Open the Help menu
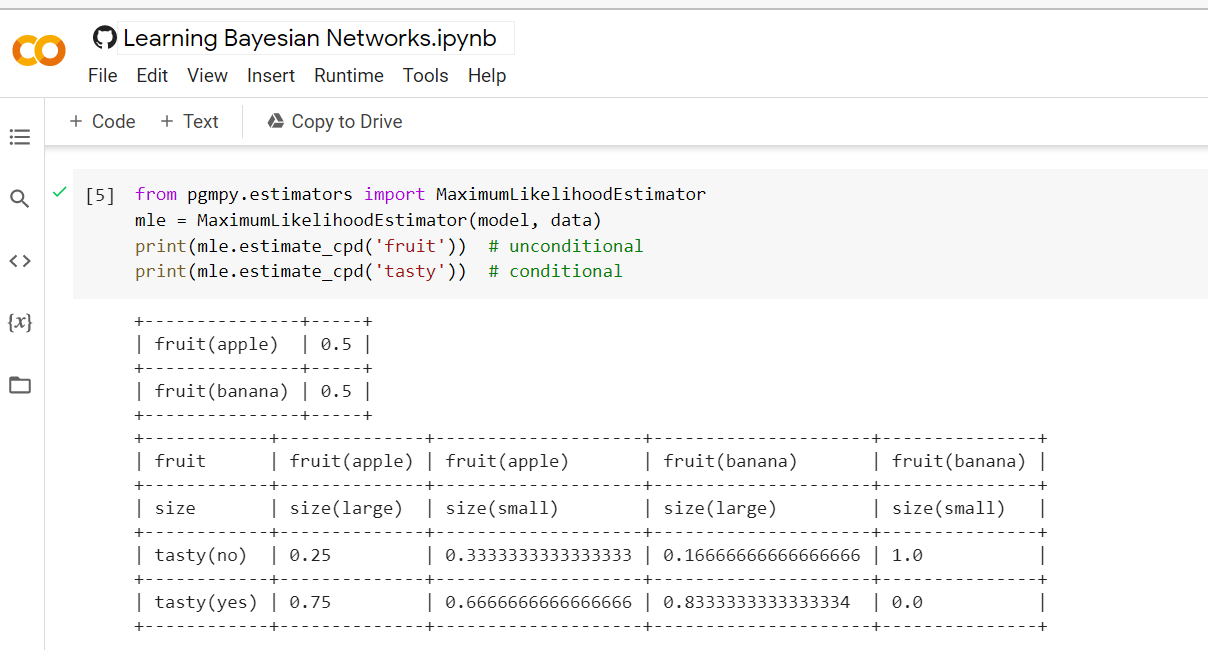 tap(487, 75)
